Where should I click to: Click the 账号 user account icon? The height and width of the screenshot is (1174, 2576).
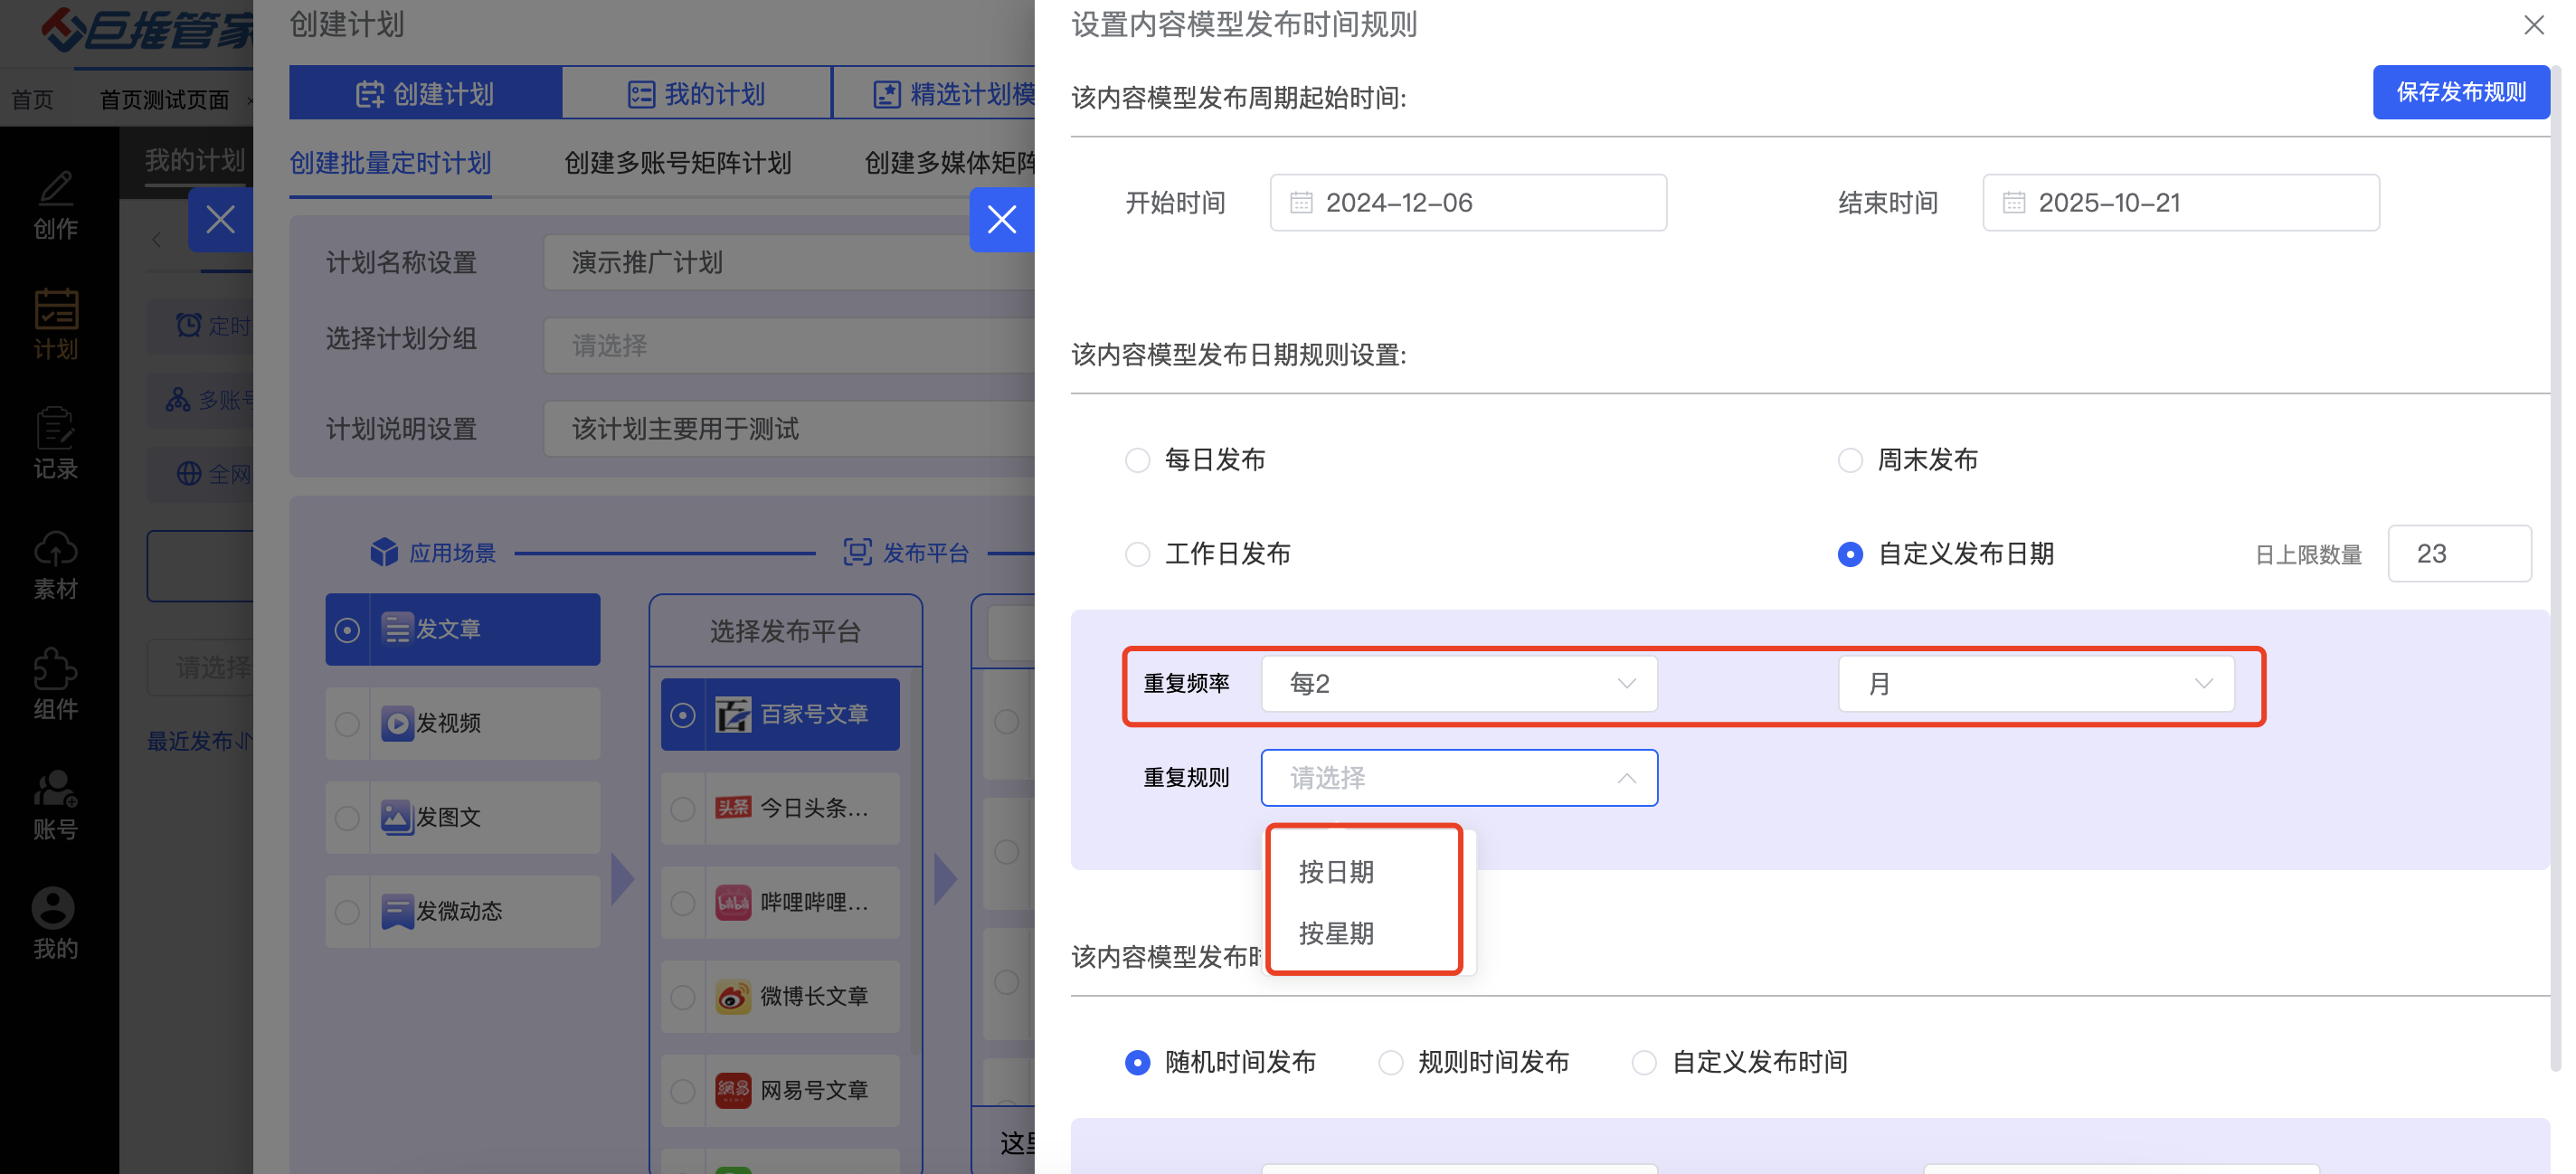click(55, 790)
